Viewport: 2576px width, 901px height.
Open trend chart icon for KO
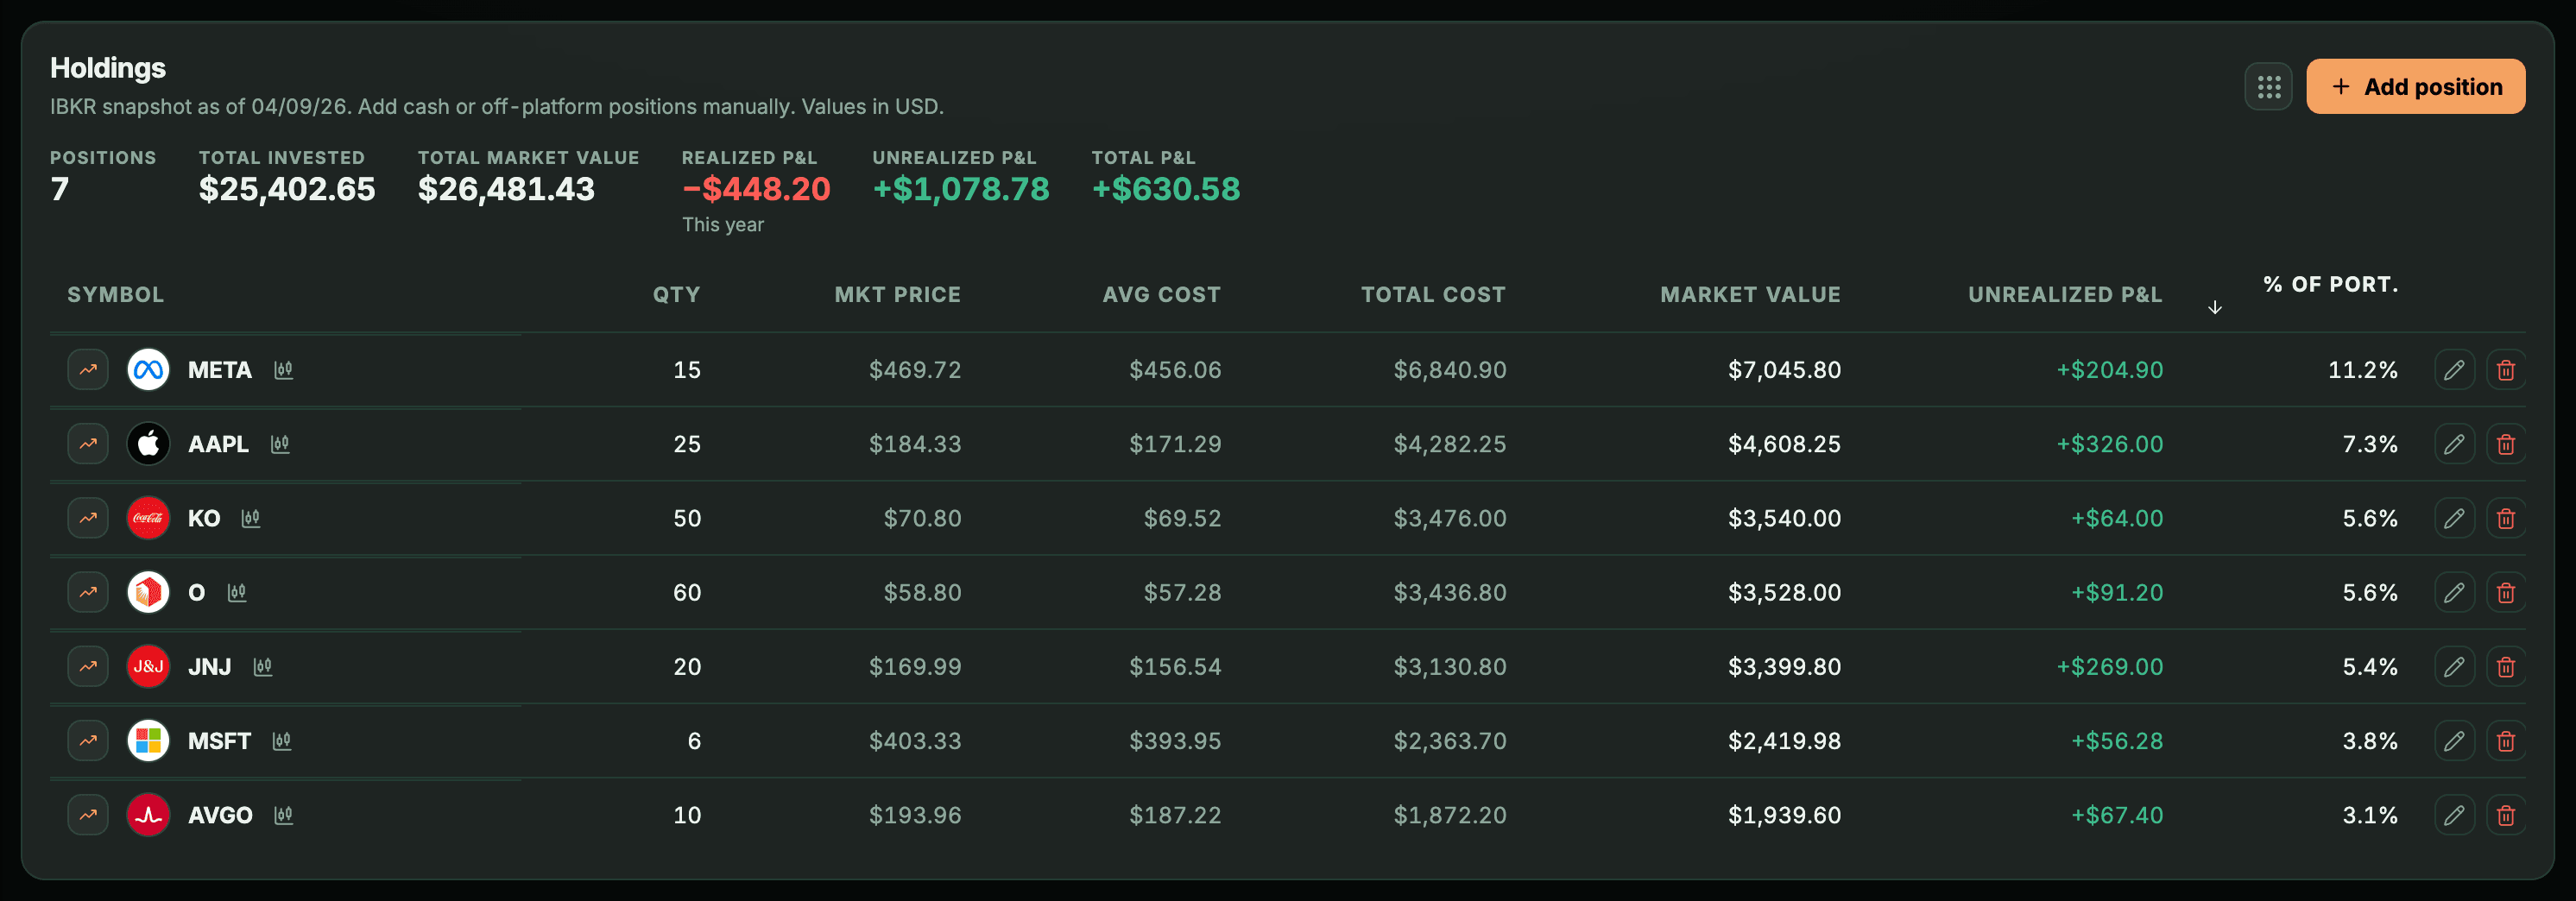pyautogui.click(x=88, y=518)
